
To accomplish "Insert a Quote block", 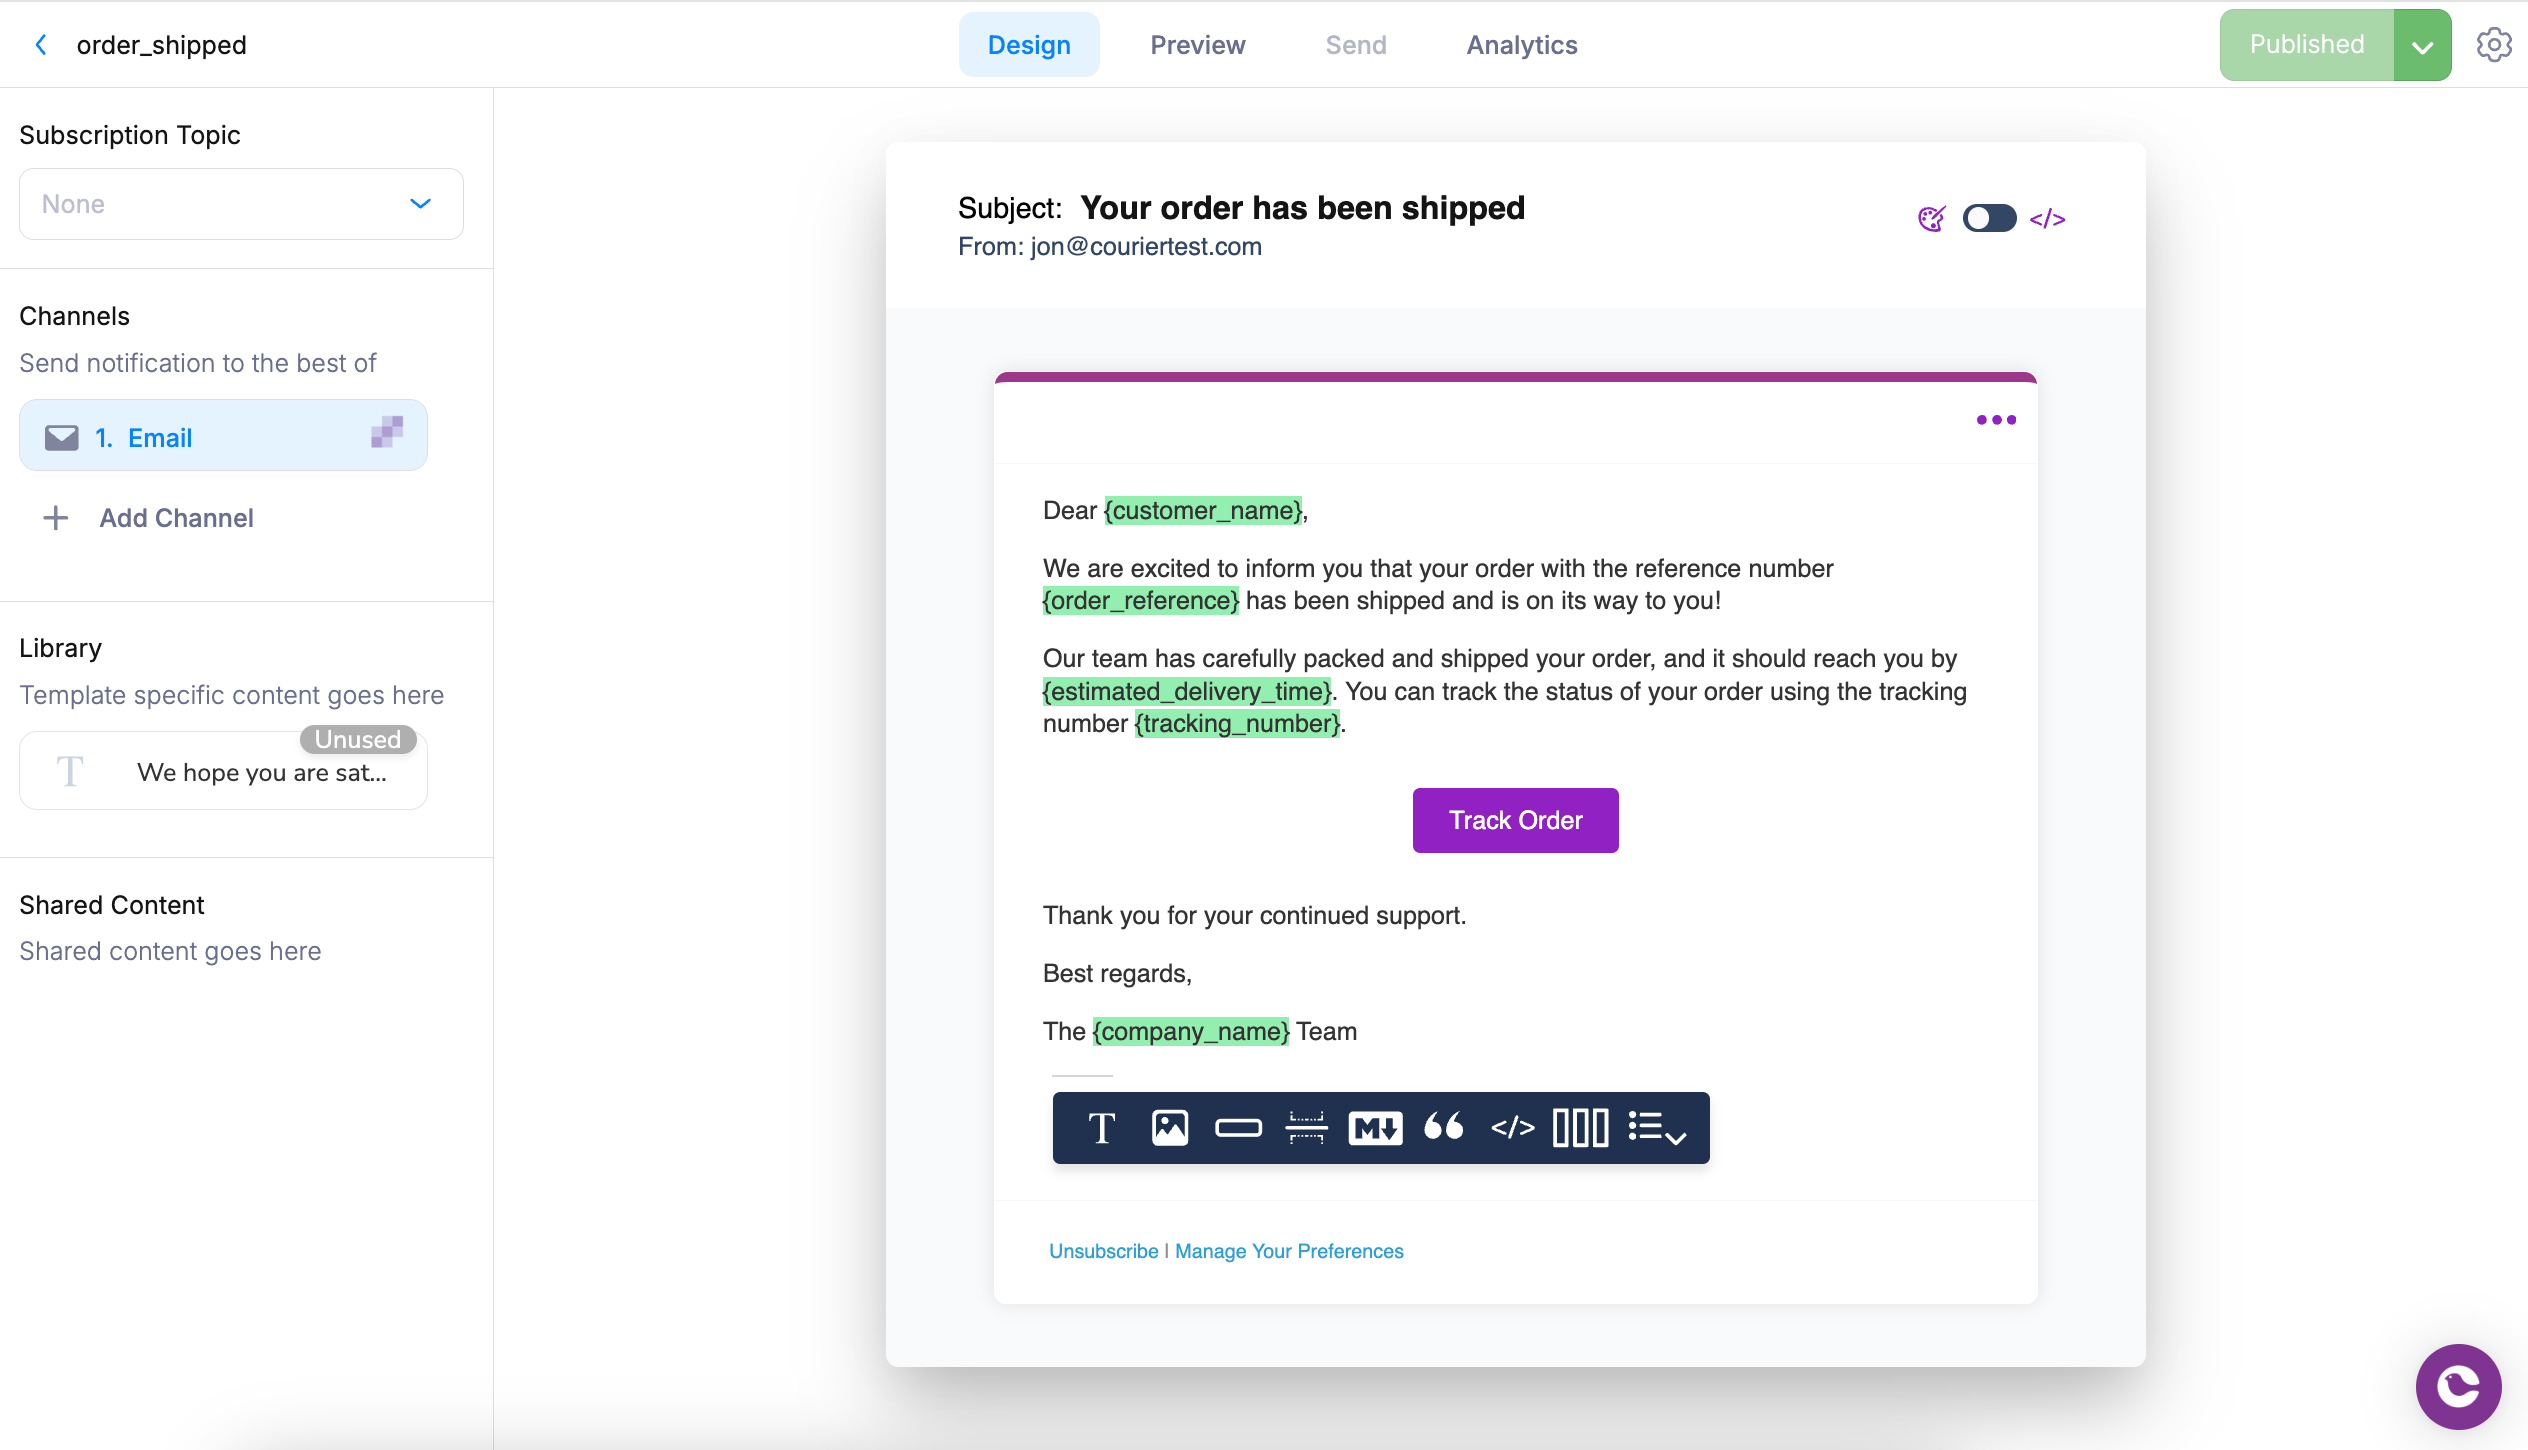I will (x=1444, y=1128).
